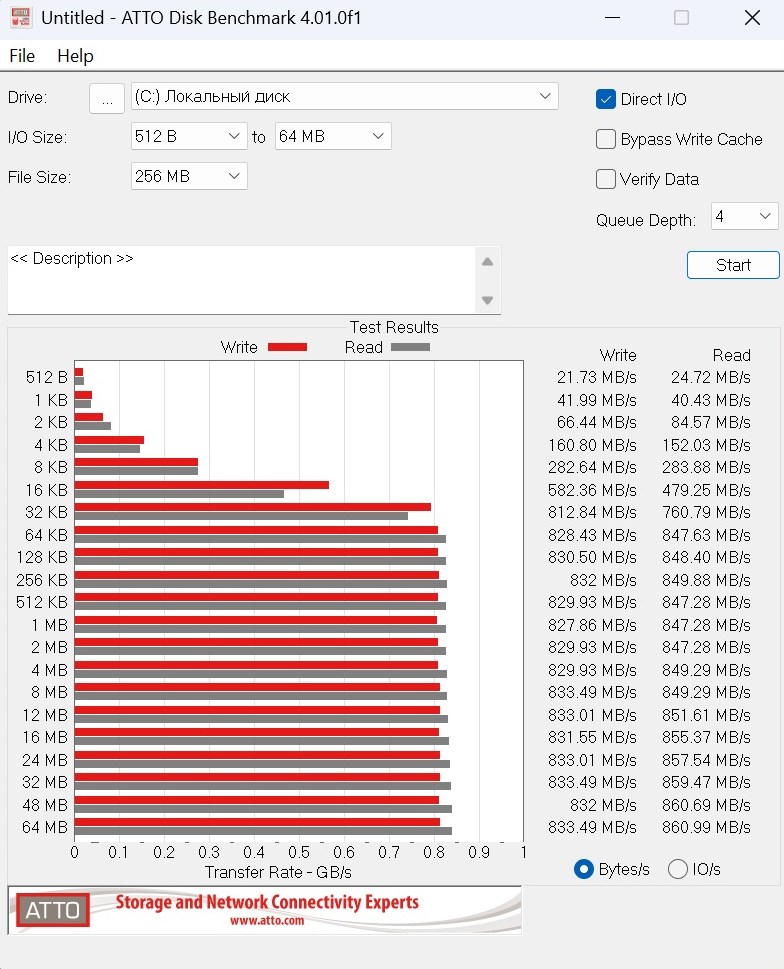Click the write value 160.80 MB/s
Image resolution: width=784 pixels, height=969 pixels.
click(x=592, y=445)
